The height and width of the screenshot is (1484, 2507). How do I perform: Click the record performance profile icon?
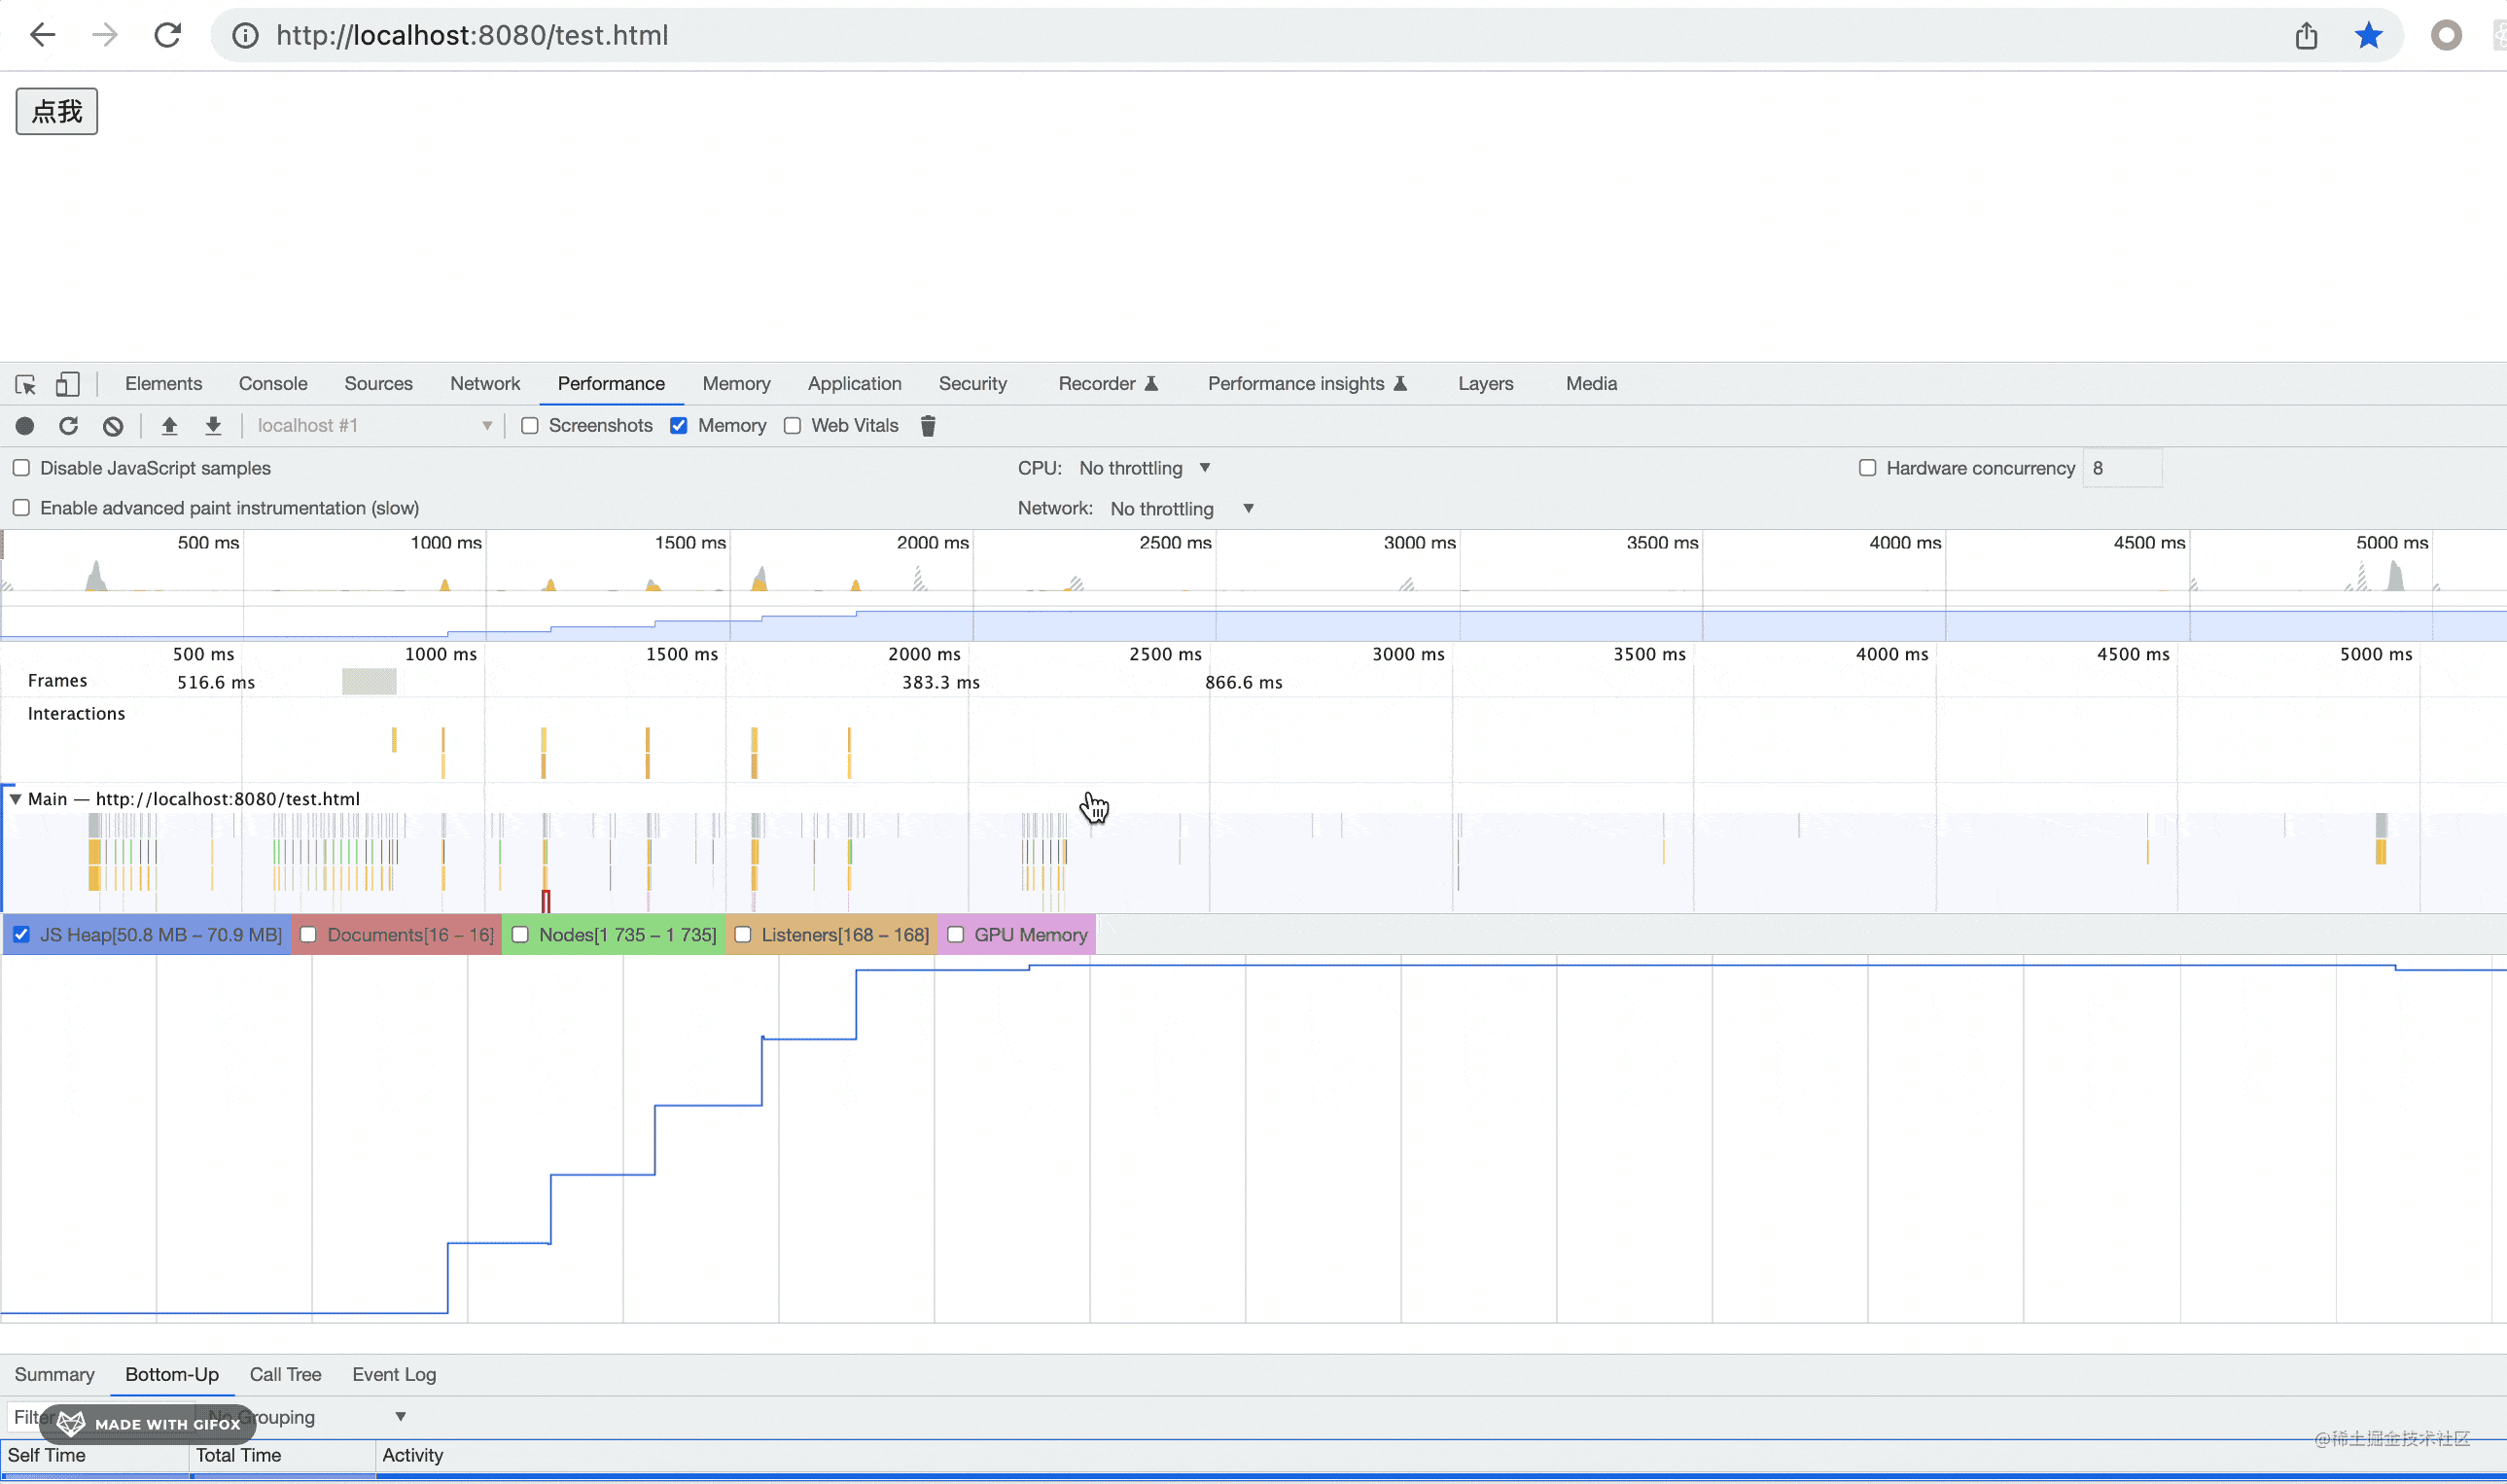25,426
